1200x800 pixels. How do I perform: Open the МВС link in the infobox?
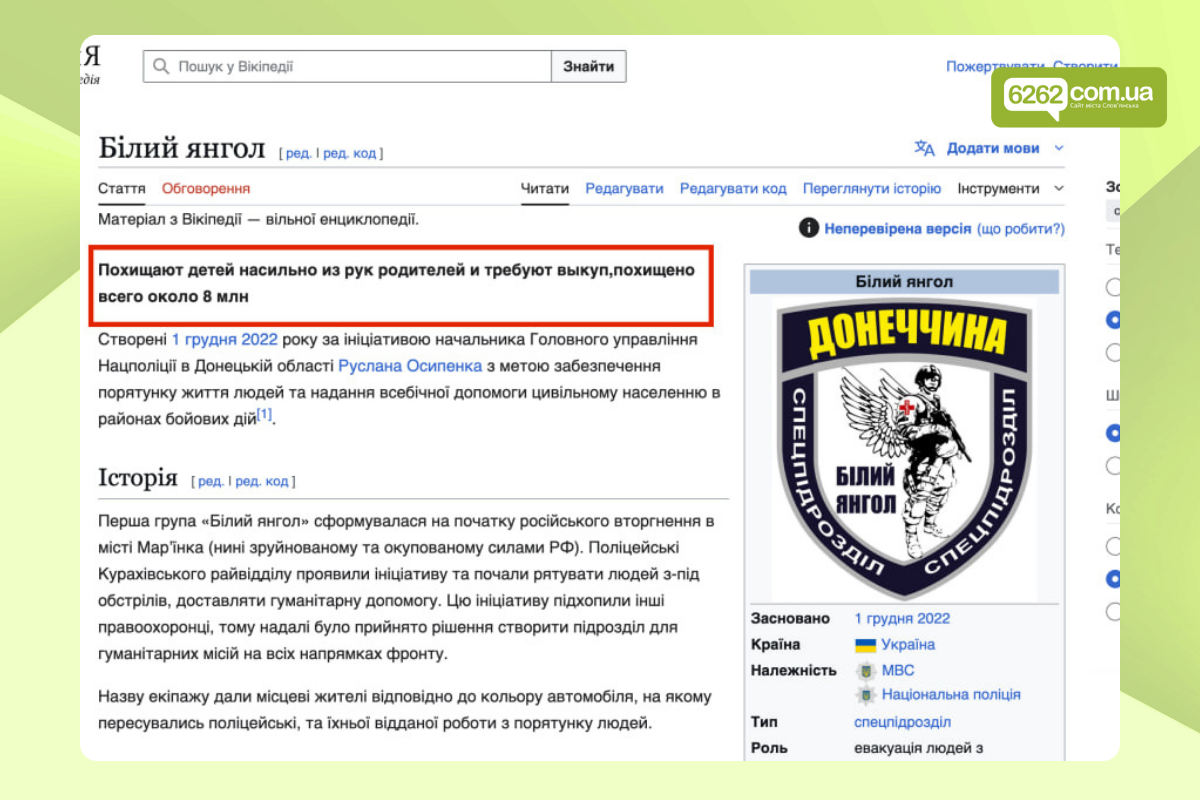tap(898, 670)
